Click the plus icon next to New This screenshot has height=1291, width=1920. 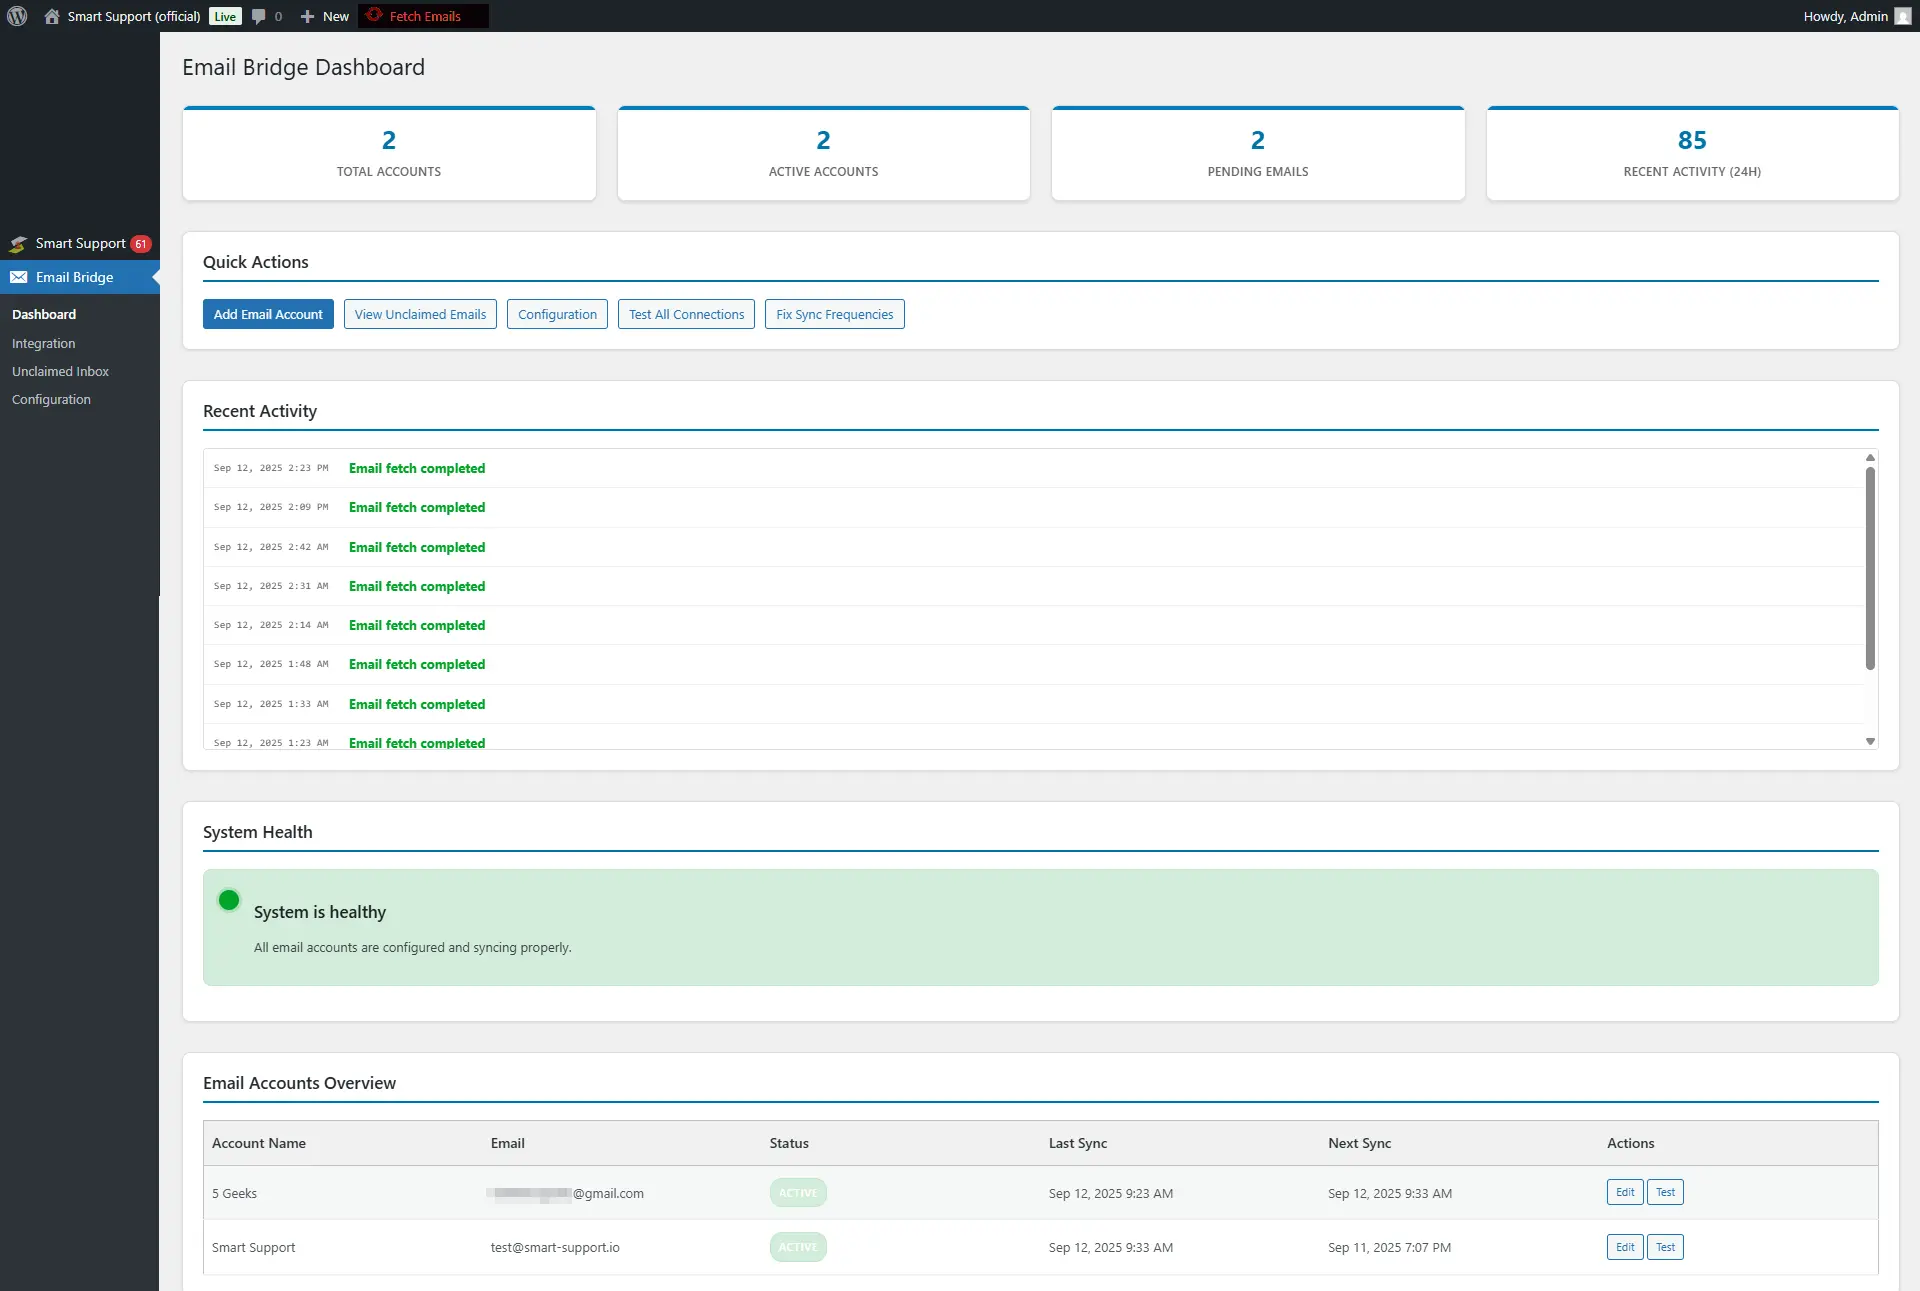point(307,16)
